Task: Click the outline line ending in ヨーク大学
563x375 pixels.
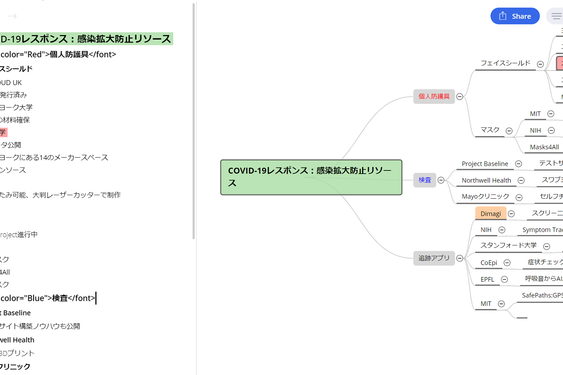Action: pyautogui.click(x=16, y=107)
